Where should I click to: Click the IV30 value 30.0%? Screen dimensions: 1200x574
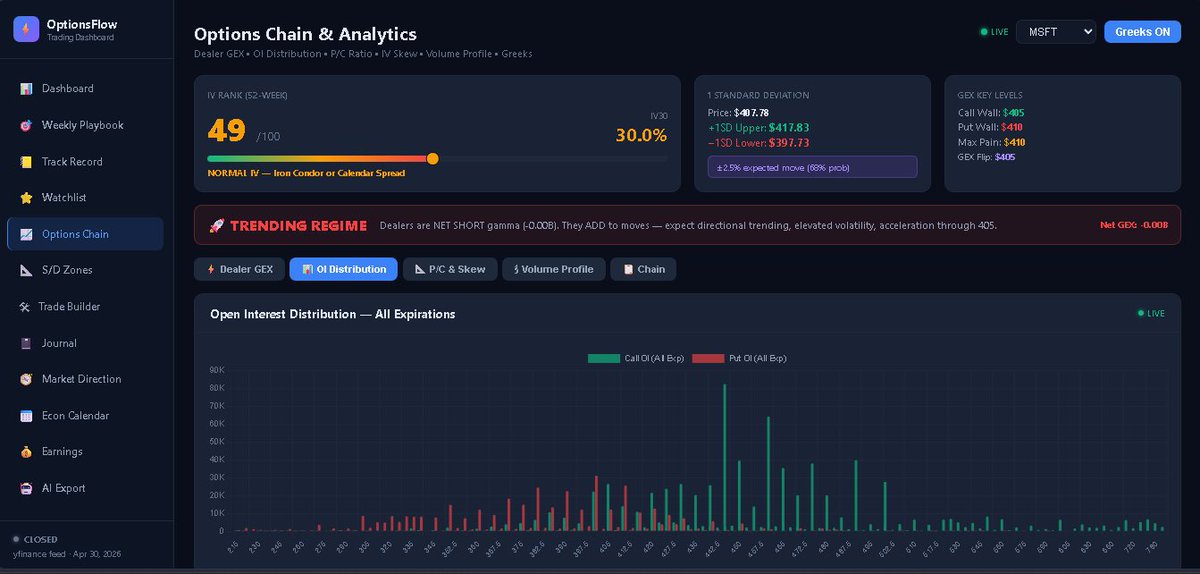641,135
